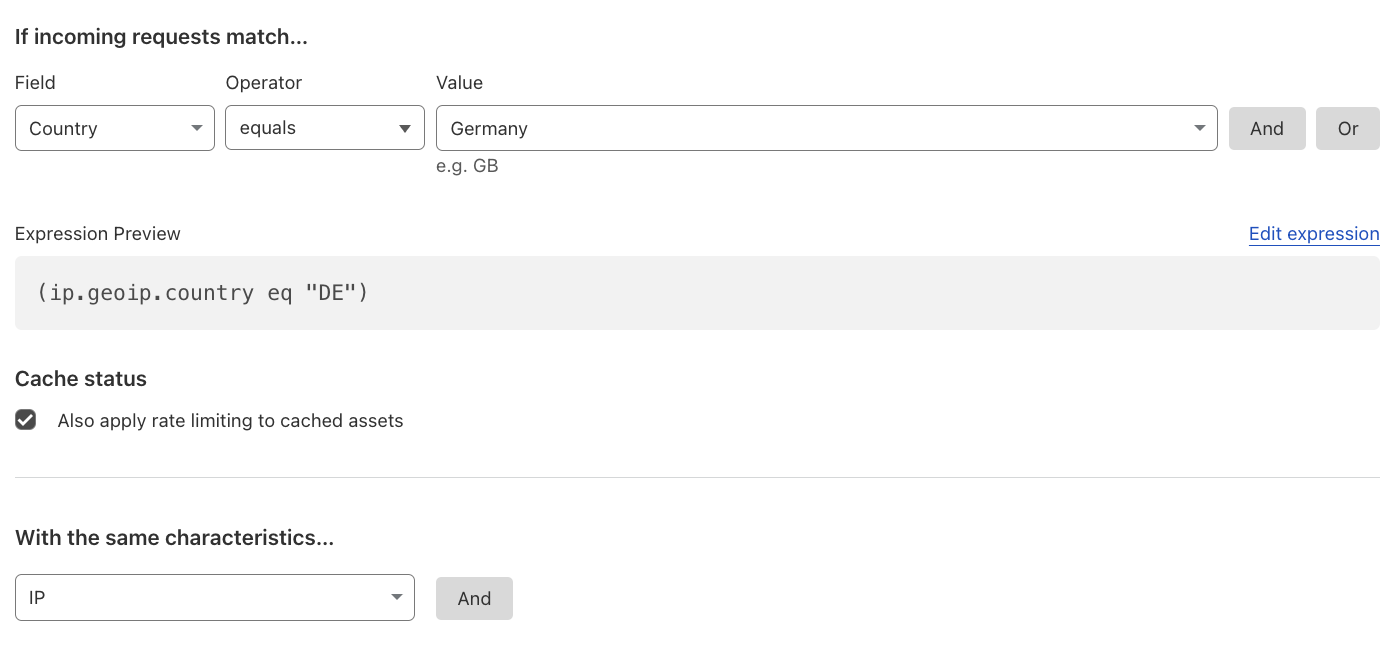Add an Or condition to the rule
The image size is (1400, 650).
pos(1348,128)
